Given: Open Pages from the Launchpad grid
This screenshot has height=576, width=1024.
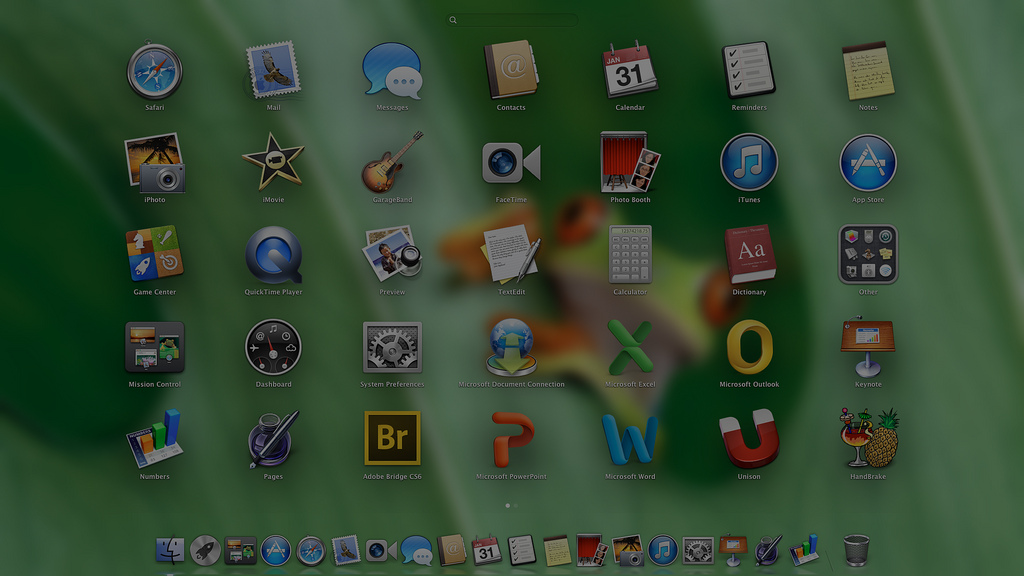Looking at the screenshot, I should (x=274, y=439).
